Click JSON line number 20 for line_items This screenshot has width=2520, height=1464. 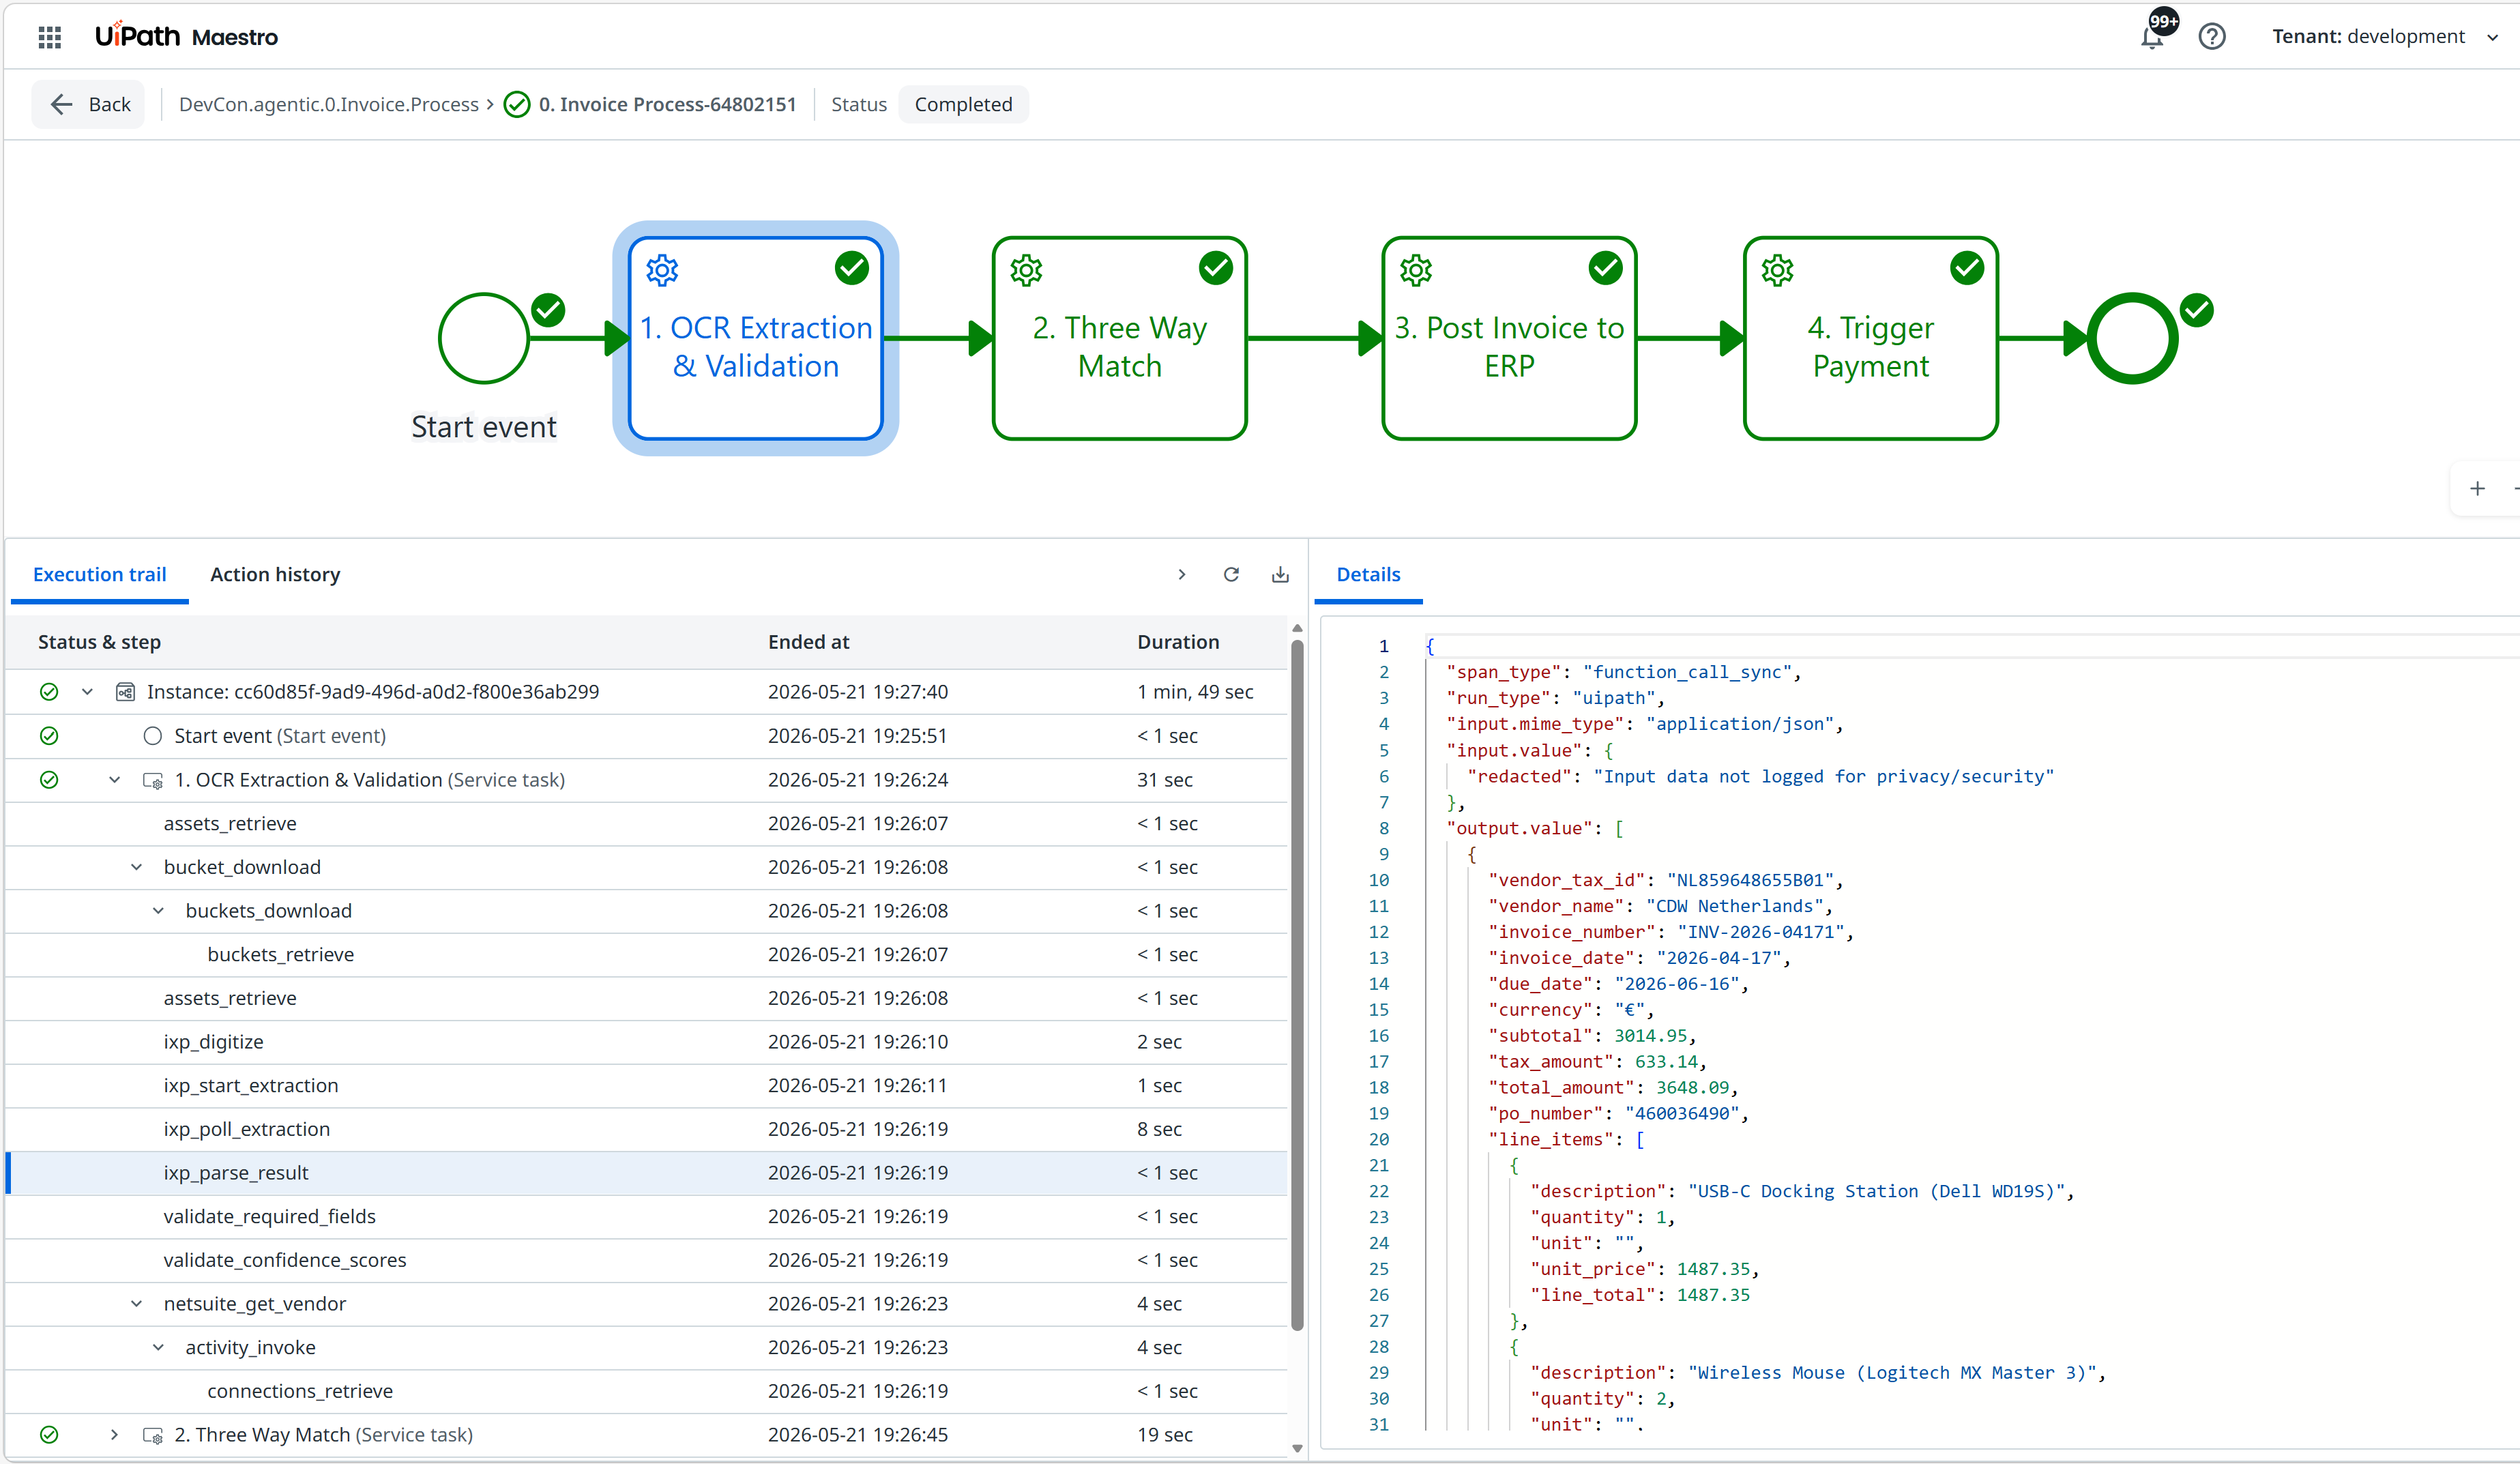(x=1379, y=1139)
